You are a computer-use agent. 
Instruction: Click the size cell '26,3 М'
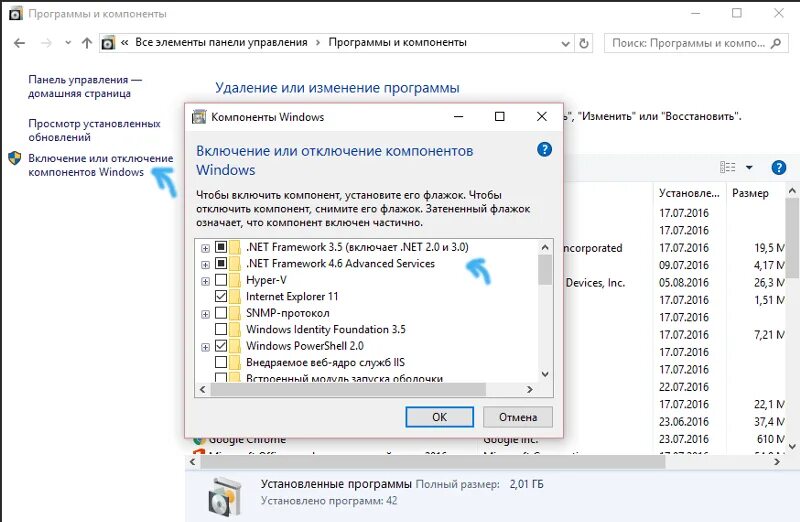(x=769, y=282)
